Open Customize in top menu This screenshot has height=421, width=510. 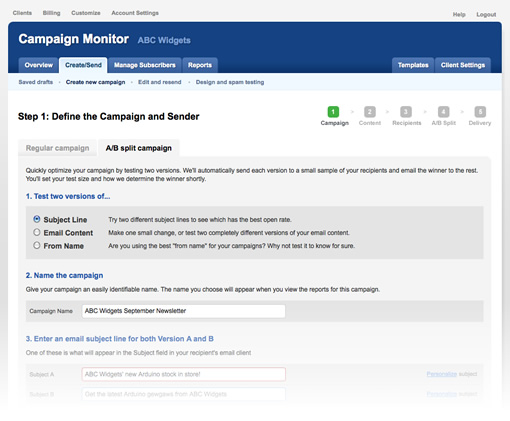(86, 13)
